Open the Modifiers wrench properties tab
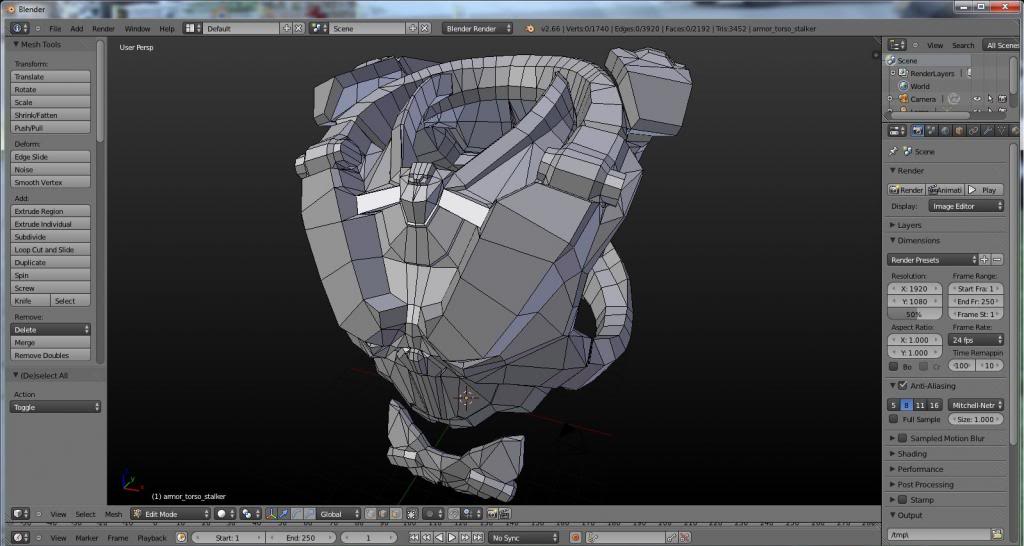This screenshot has width=1024, height=546. [986, 131]
